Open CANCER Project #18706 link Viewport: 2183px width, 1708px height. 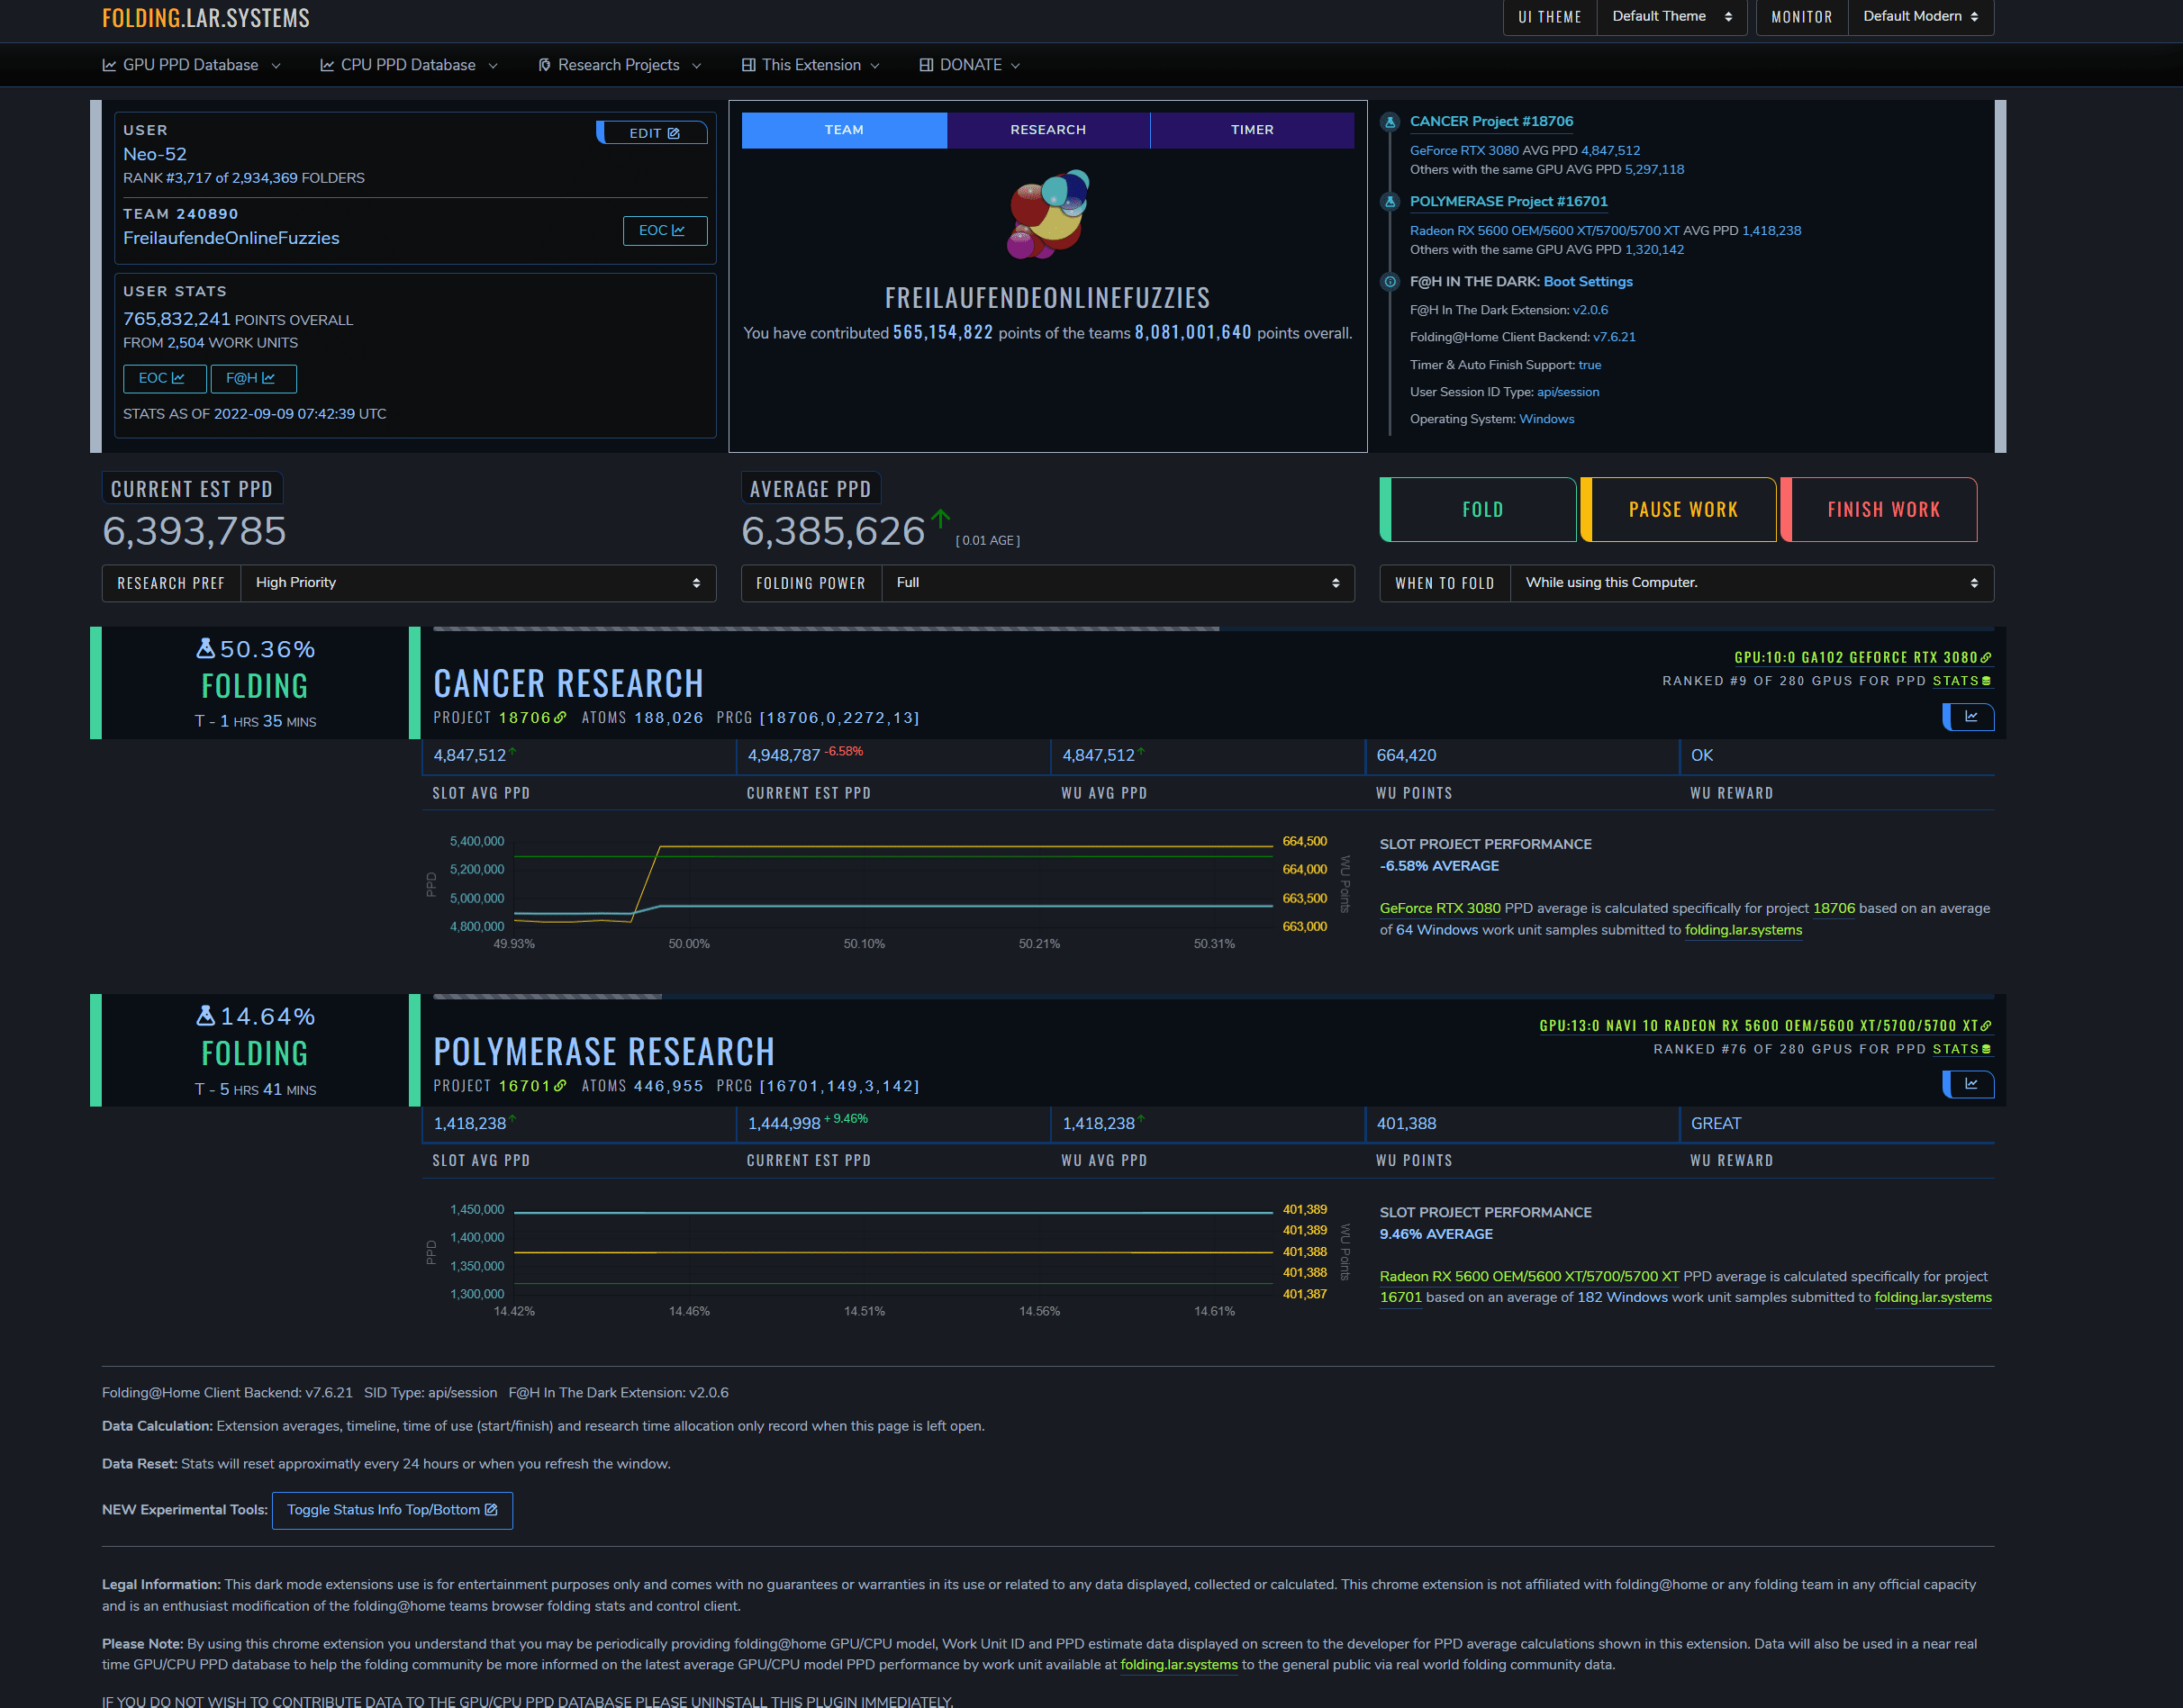click(1491, 121)
